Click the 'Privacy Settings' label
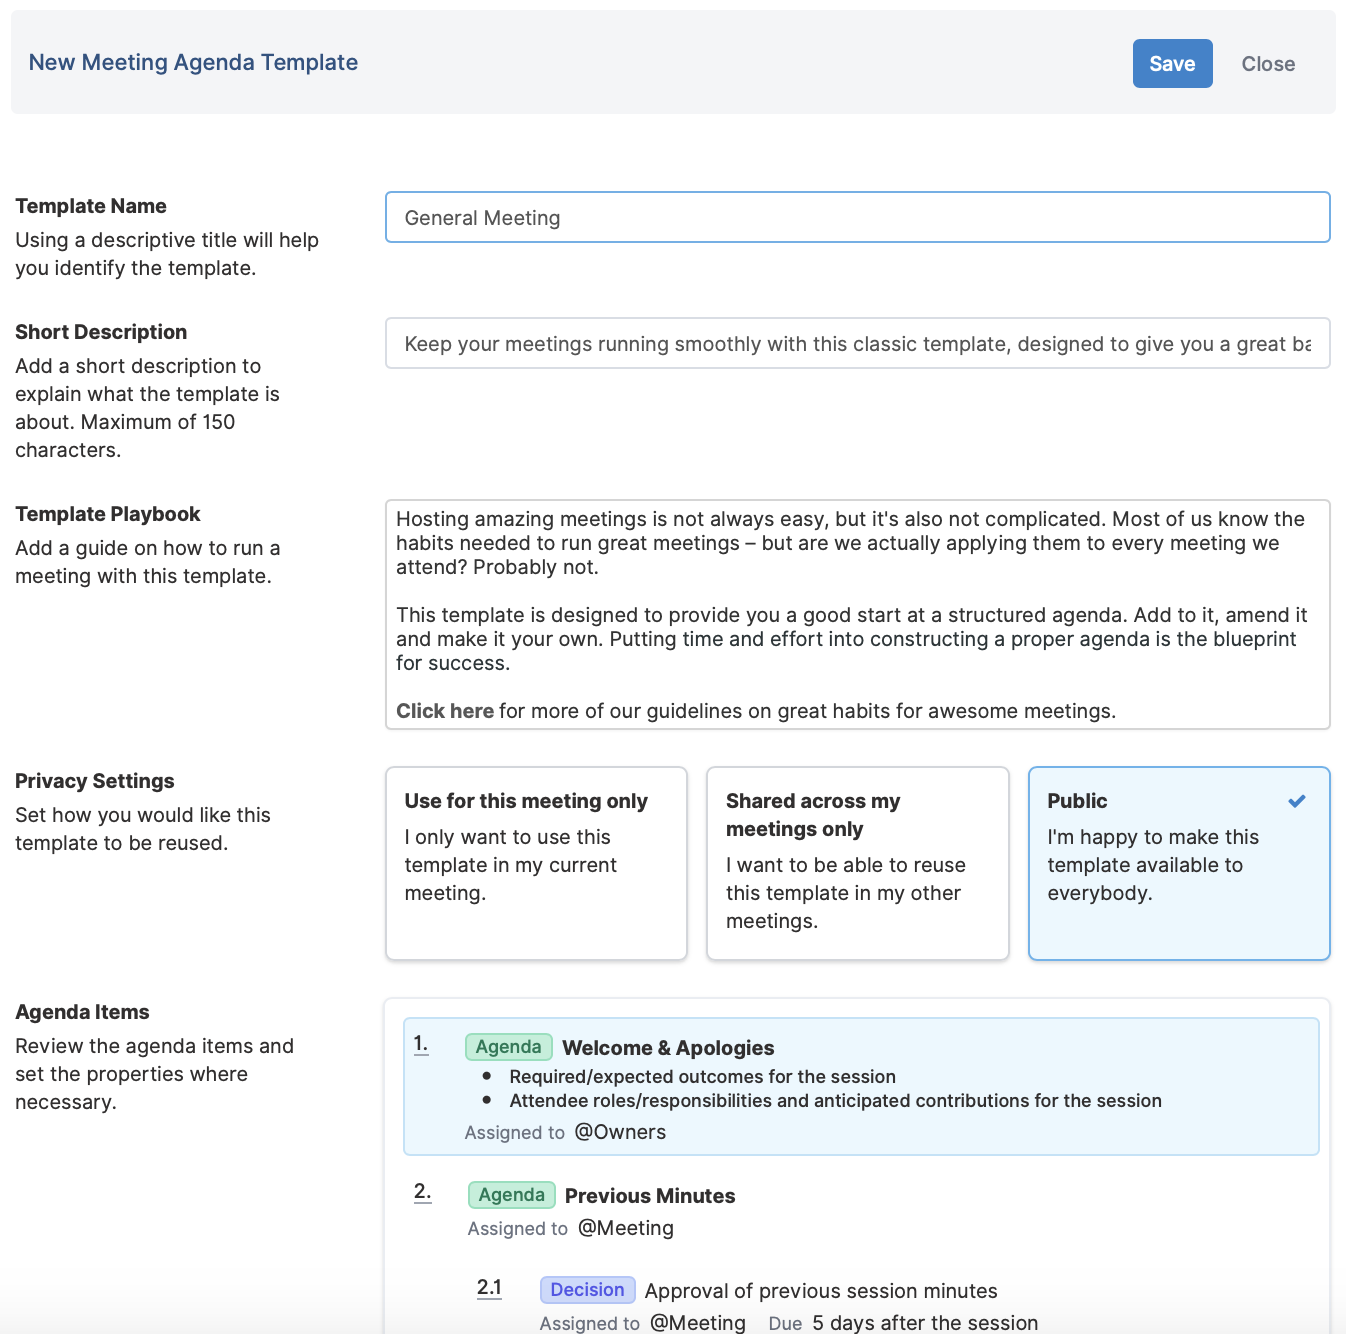 click(x=95, y=781)
